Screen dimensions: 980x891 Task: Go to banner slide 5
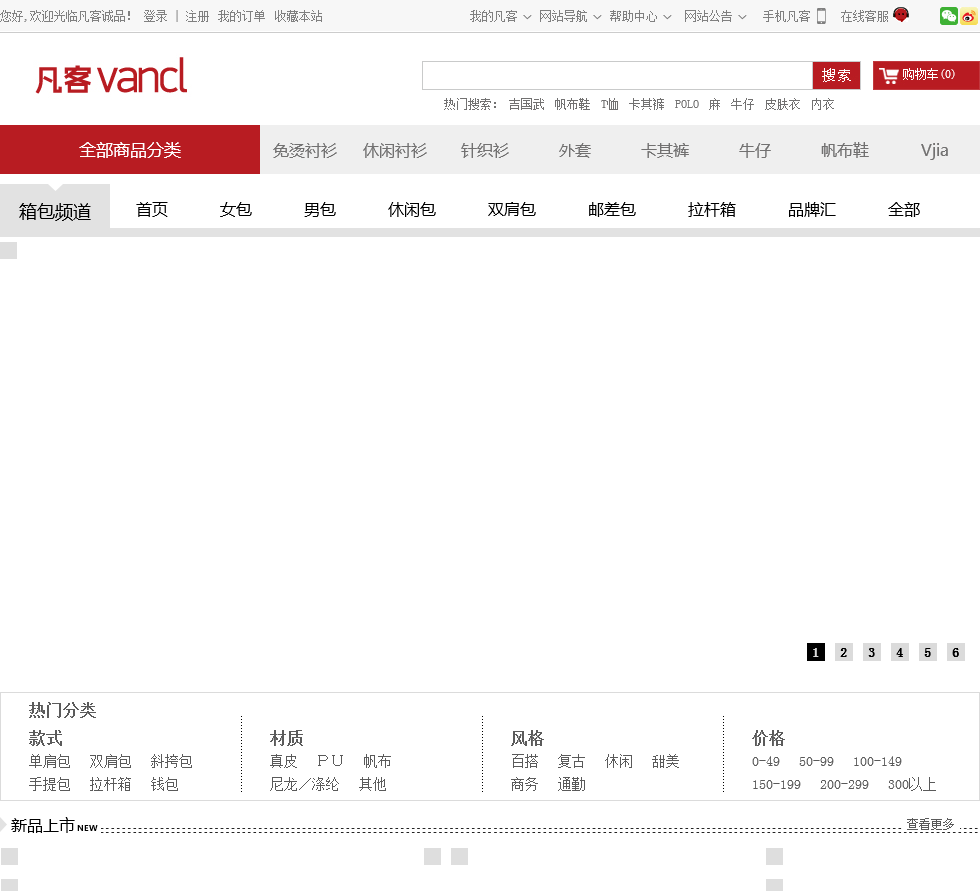pos(928,652)
